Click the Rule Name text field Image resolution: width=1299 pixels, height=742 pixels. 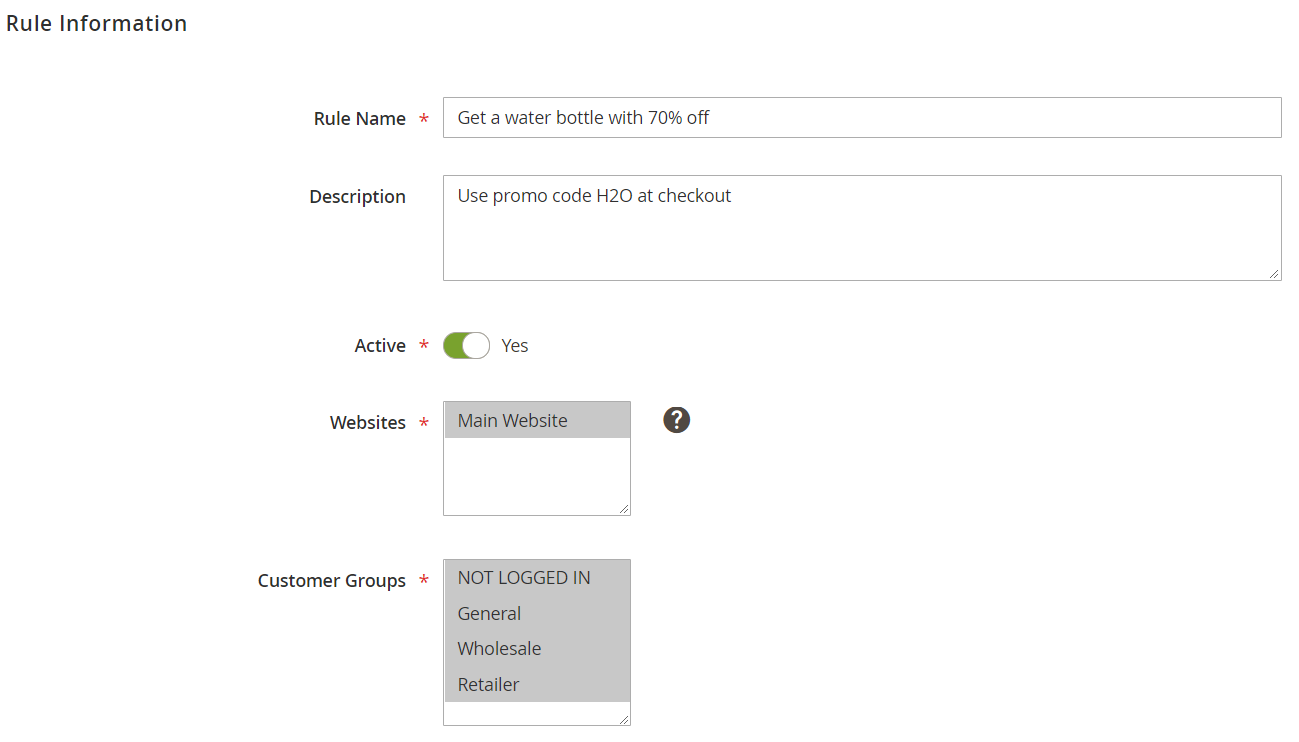tap(861, 118)
